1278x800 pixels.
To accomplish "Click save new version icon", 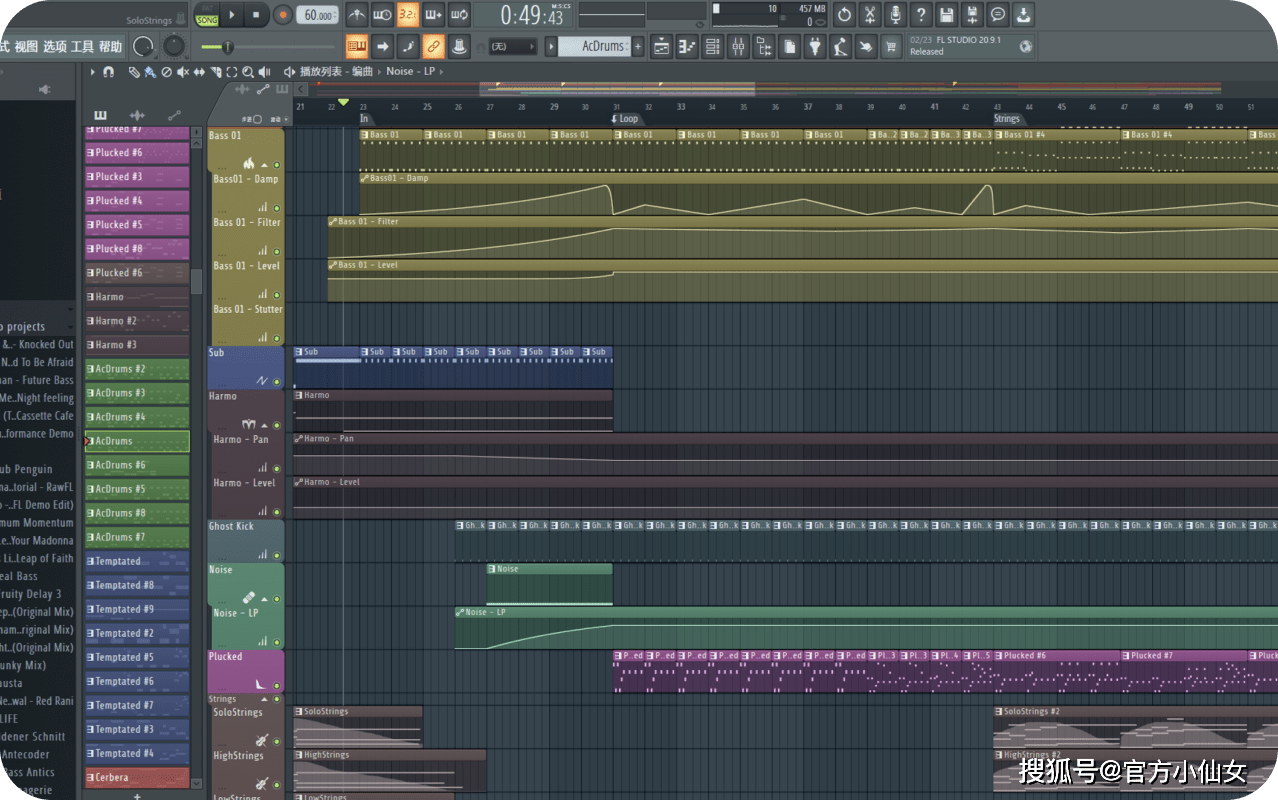I will pyautogui.click(x=972, y=15).
